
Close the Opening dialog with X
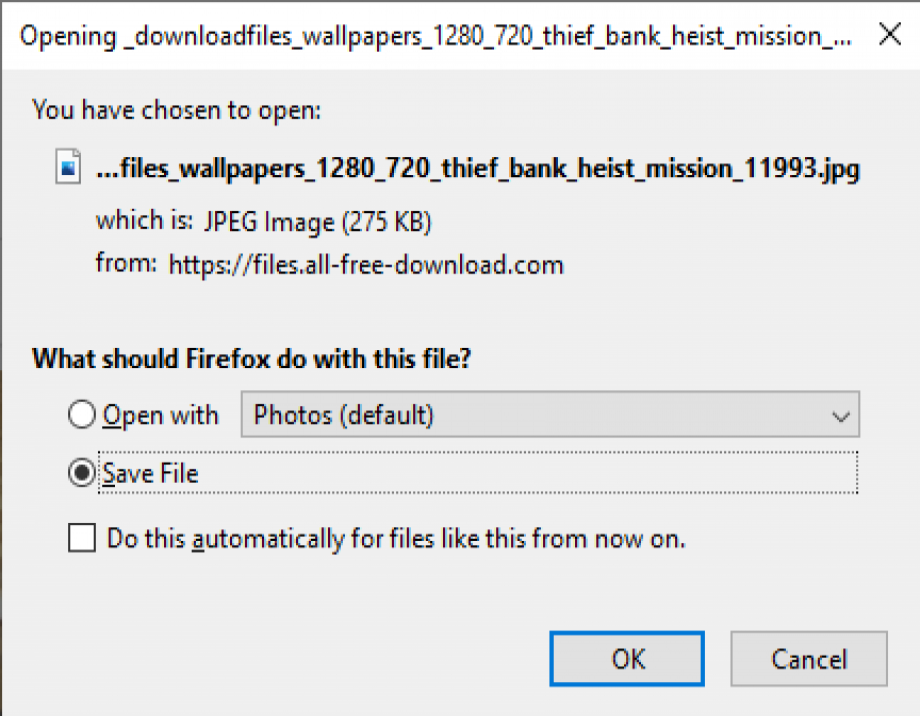pos(888,35)
